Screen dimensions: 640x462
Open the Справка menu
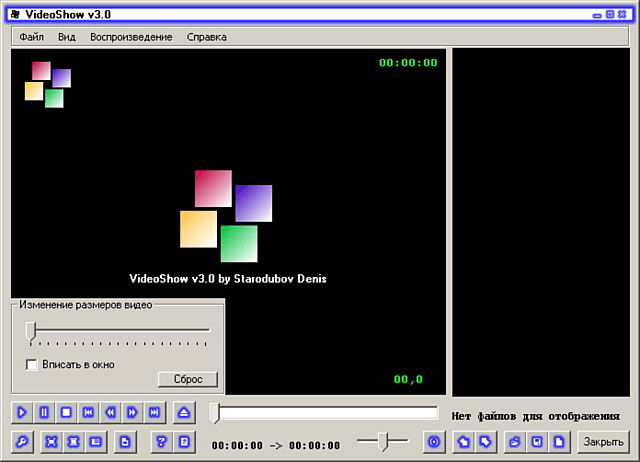(206, 37)
